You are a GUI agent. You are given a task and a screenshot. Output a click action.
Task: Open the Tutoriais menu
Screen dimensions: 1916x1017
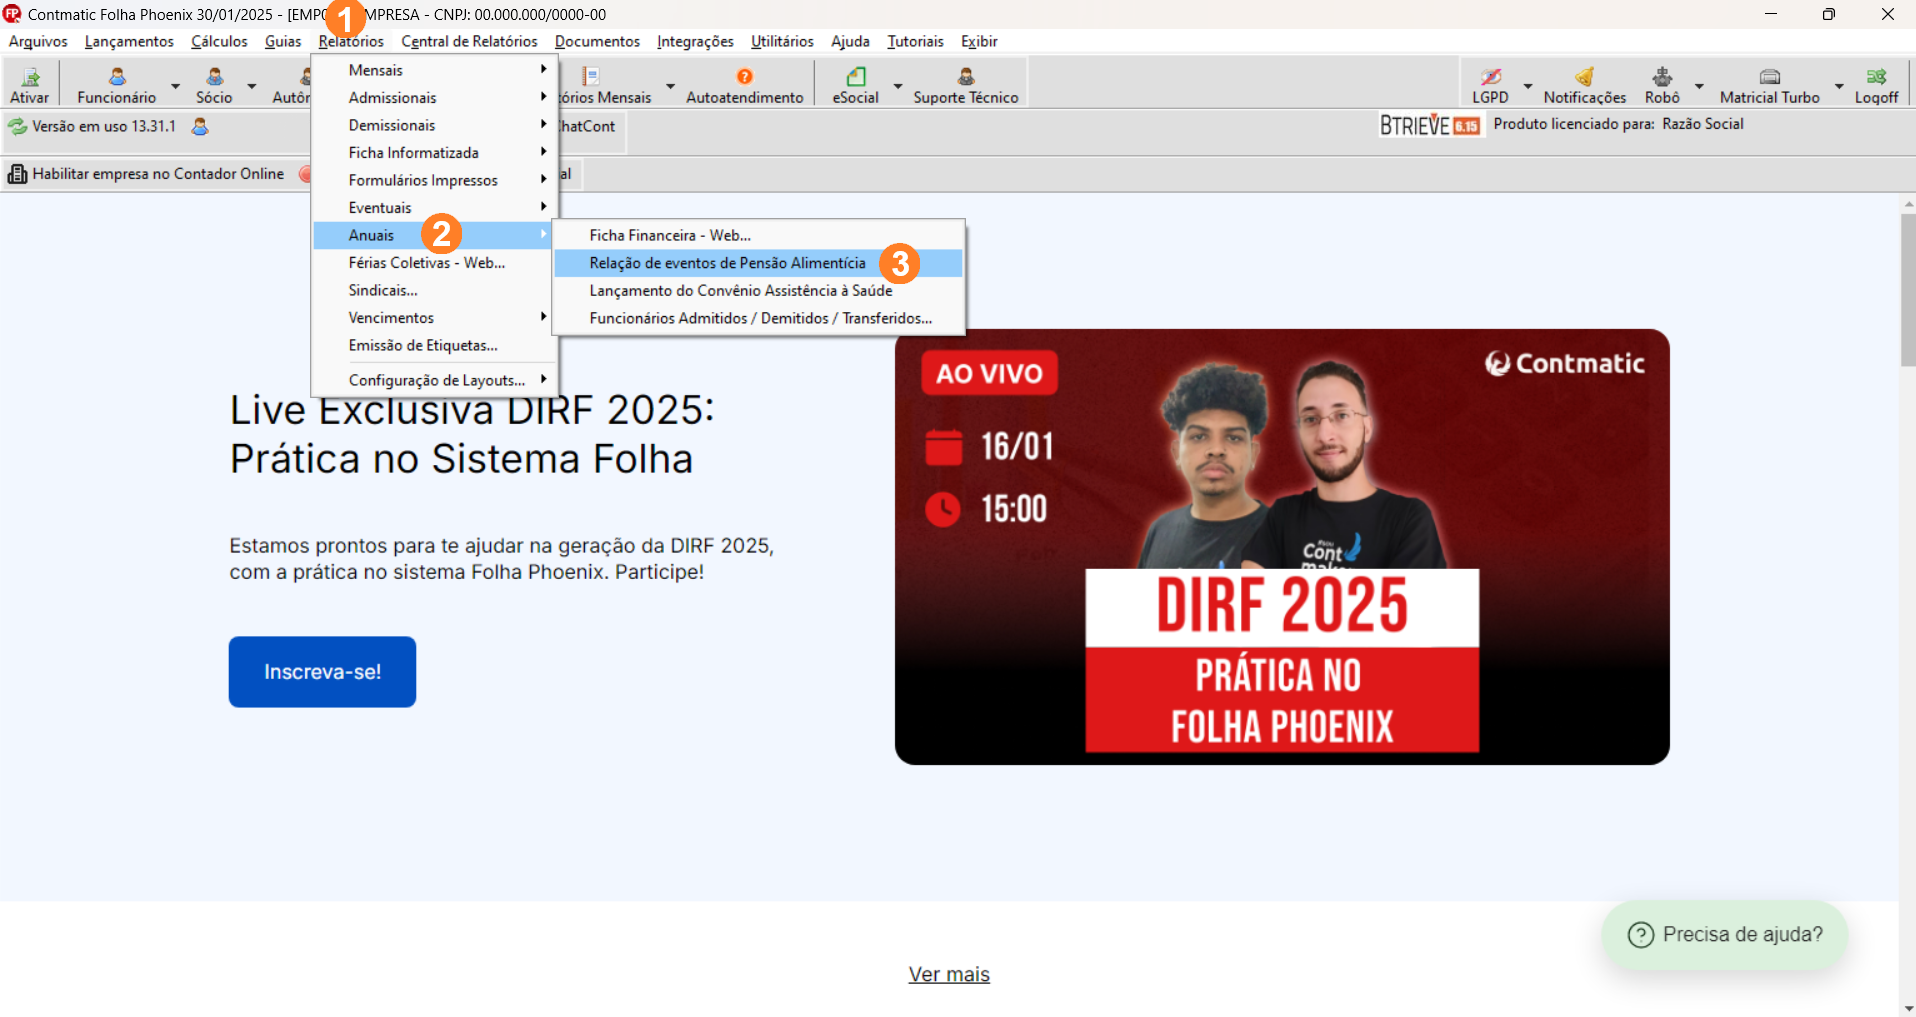tap(915, 41)
